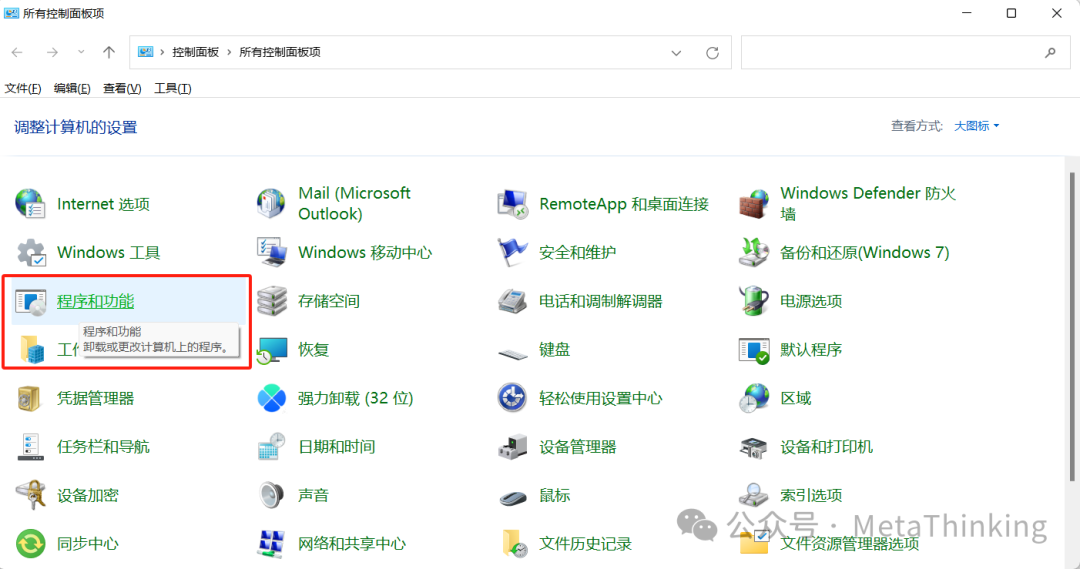1080x569 pixels.
Task: Open the Internet 选项 globe icon
Action: tap(30, 204)
